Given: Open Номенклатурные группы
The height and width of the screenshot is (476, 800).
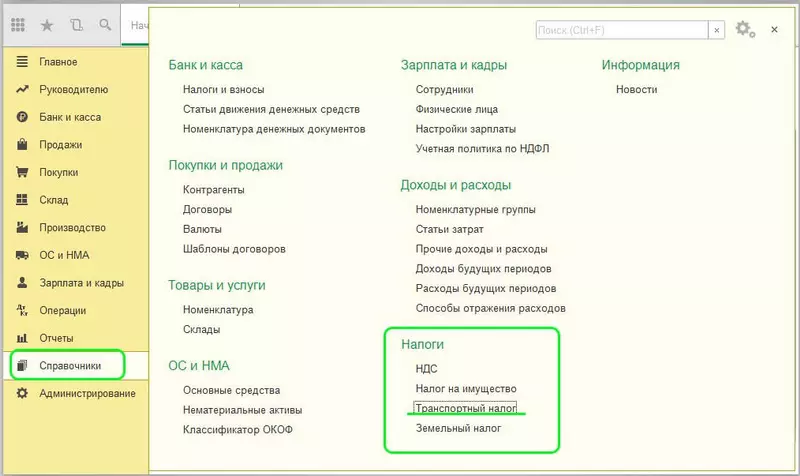Looking at the screenshot, I should (x=476, y=209).
